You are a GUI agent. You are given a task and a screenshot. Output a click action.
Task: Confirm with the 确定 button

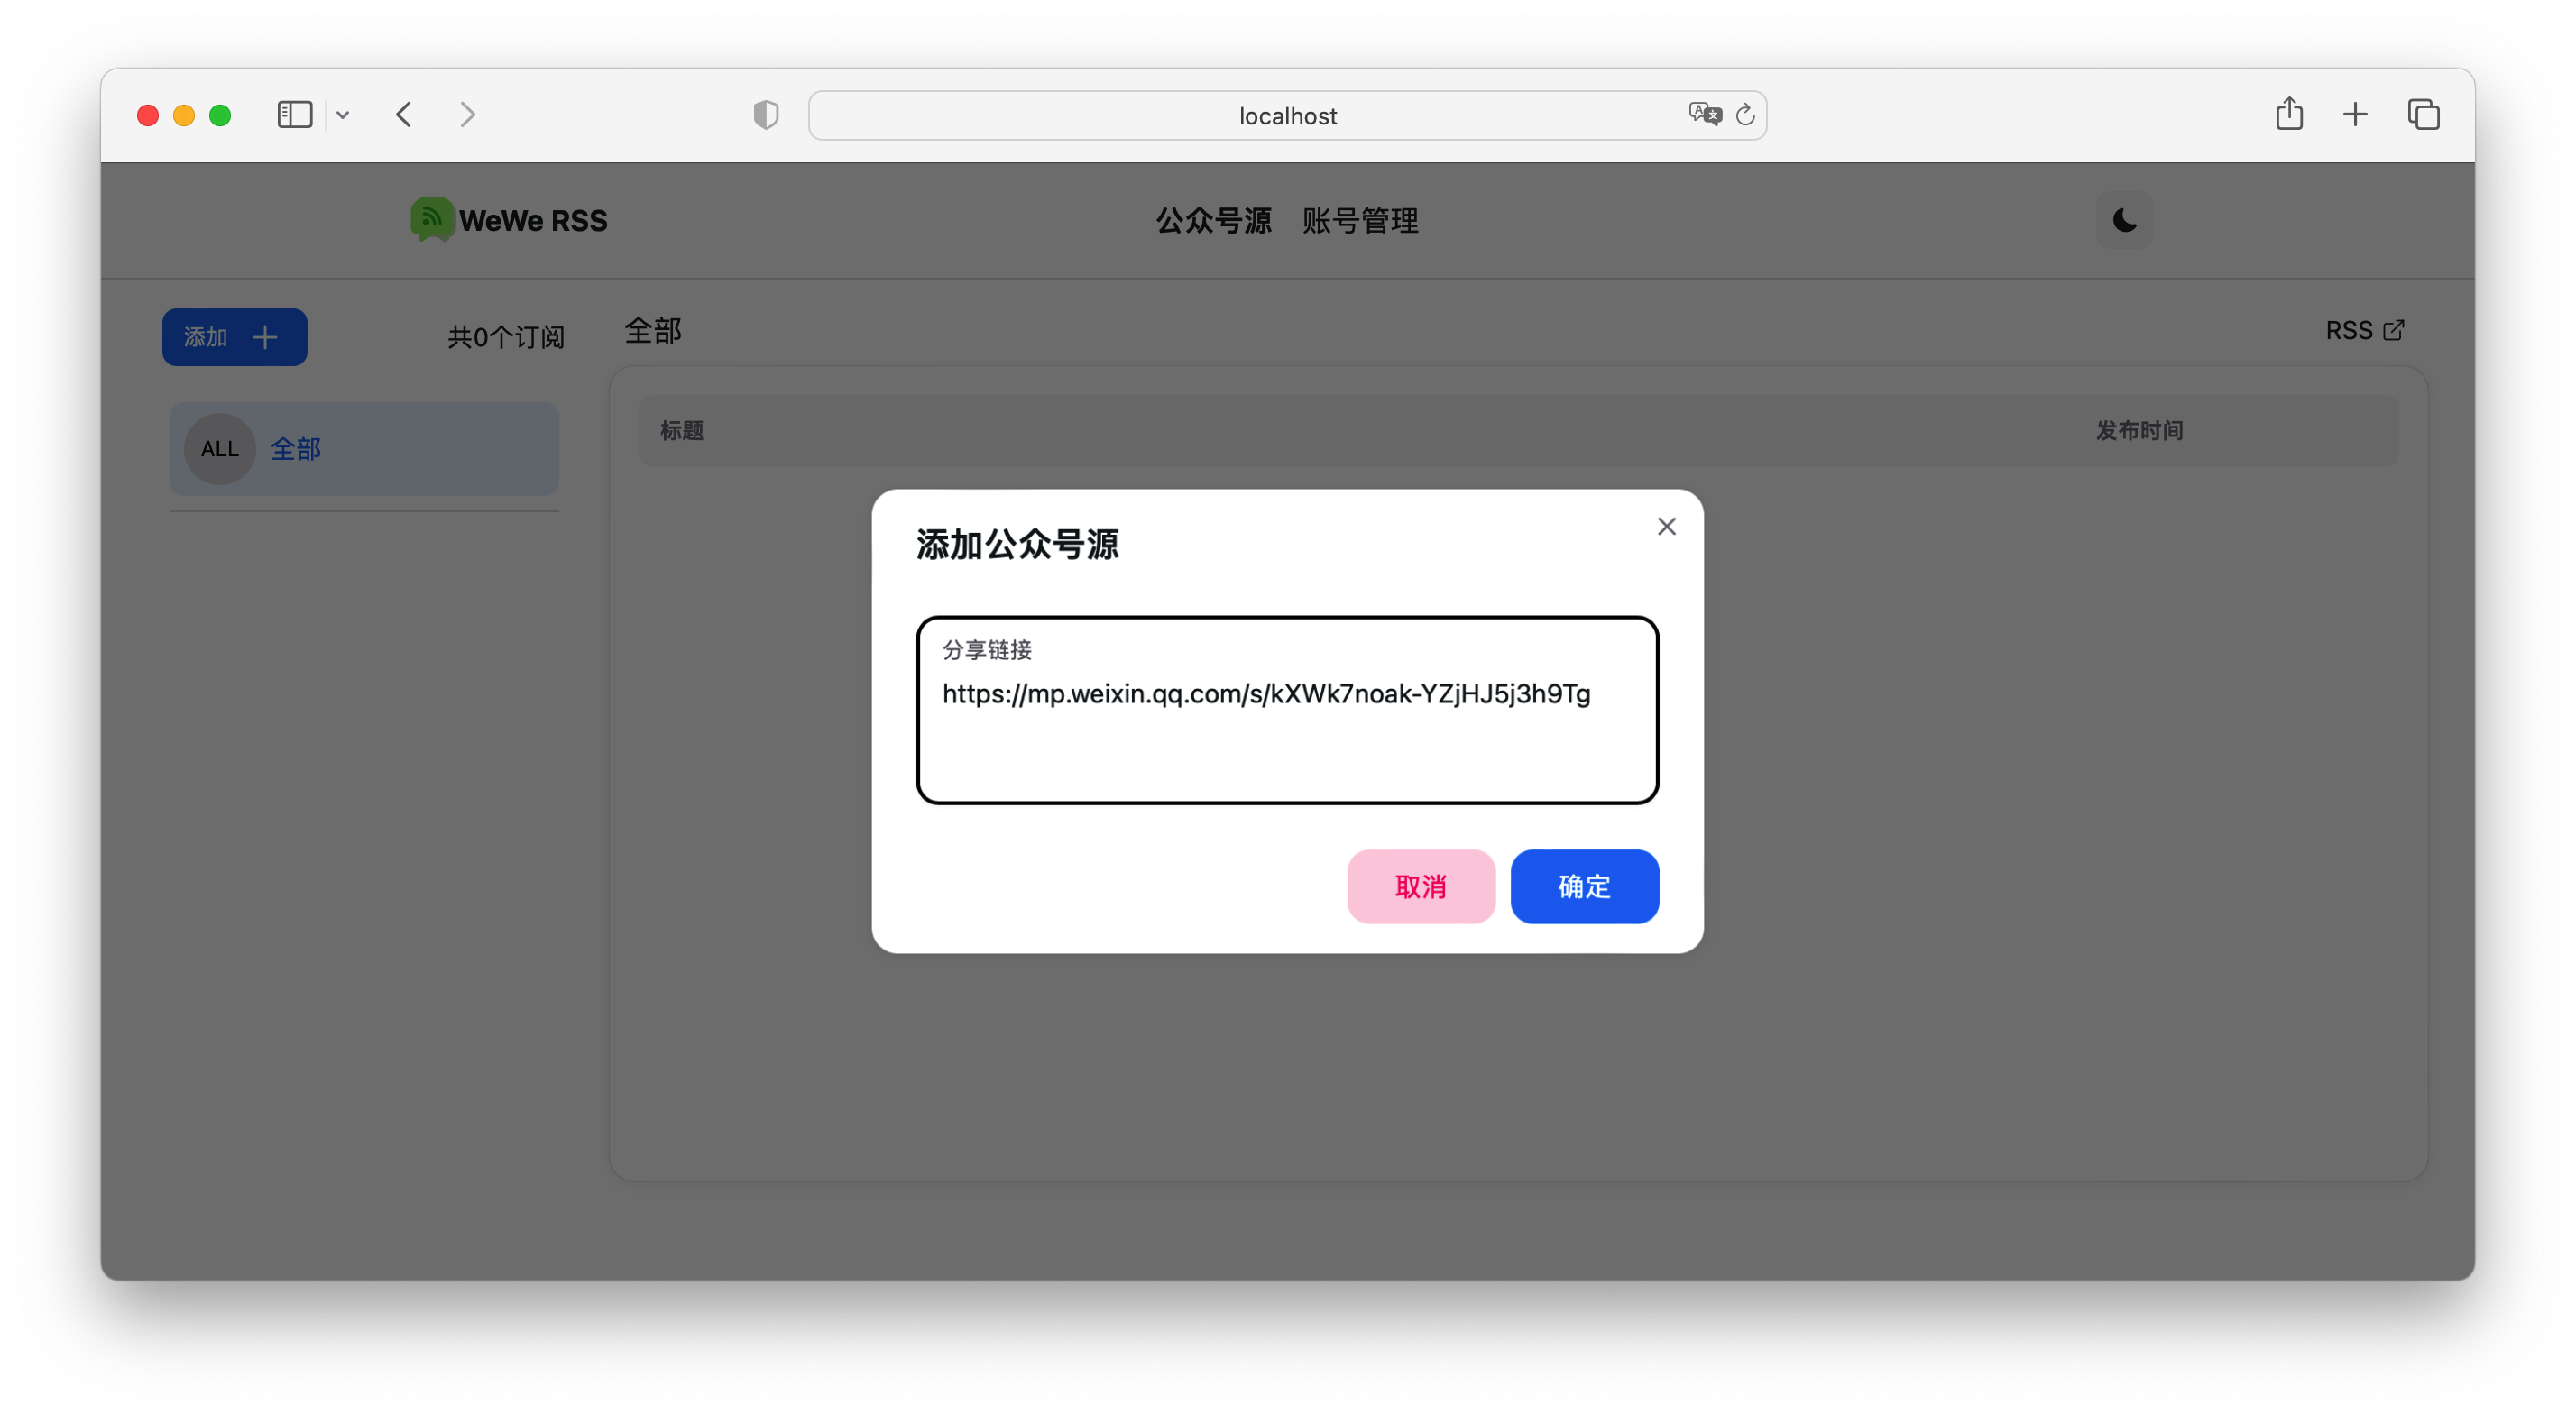(x=1584, y=886)
